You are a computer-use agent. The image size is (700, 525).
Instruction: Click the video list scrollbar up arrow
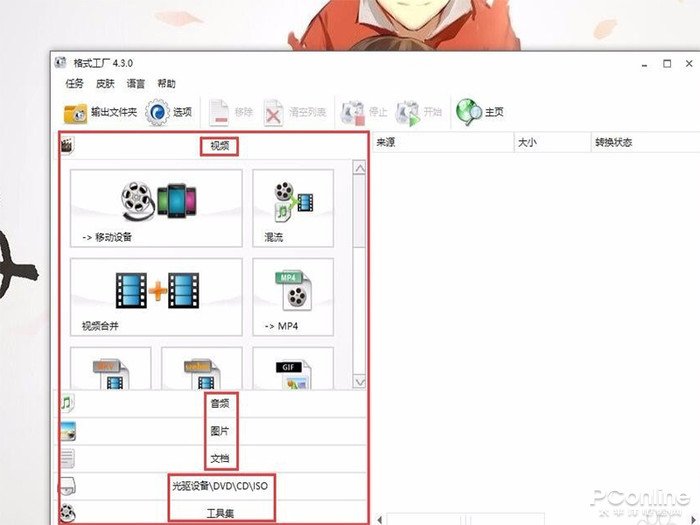coord(360,168)
